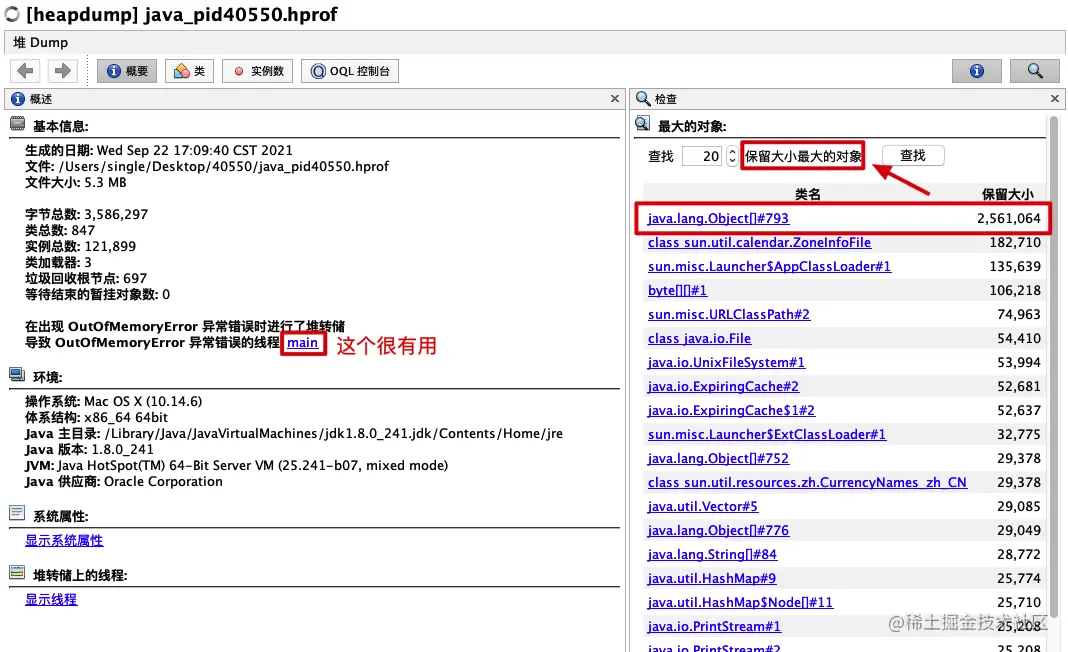Open sun.misc.URLClassPath#2 entry
The height and width of the screenshot is (652, 1068).
point(729,314)
